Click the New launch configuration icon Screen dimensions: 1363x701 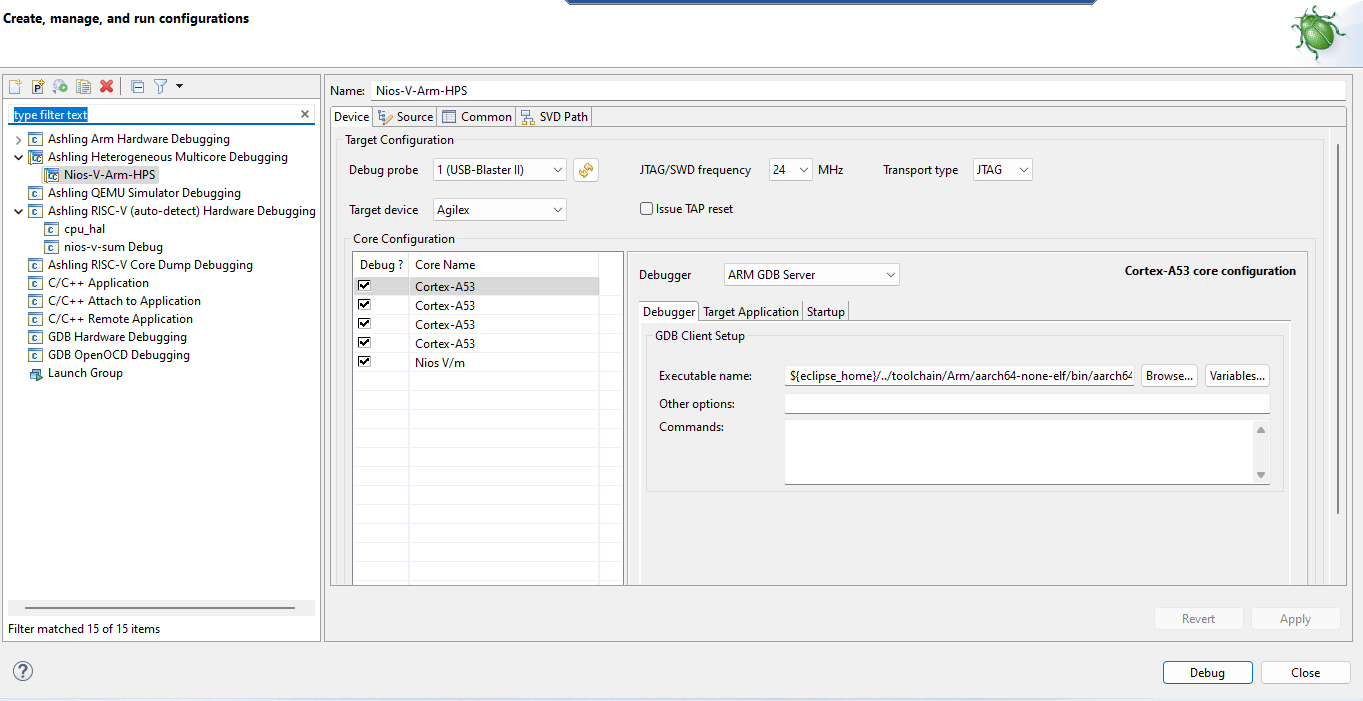(15, 87)
